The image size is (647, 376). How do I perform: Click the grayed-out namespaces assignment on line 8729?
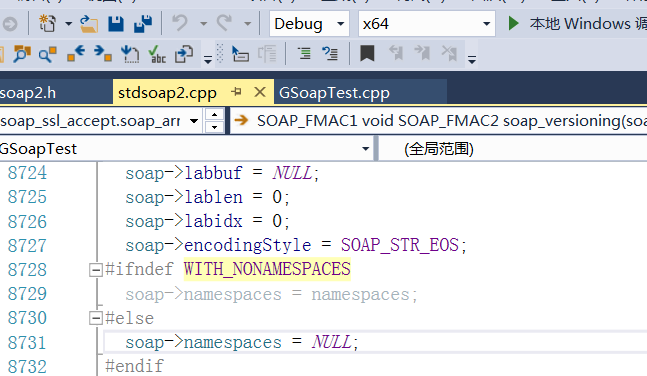coord(272,294)
